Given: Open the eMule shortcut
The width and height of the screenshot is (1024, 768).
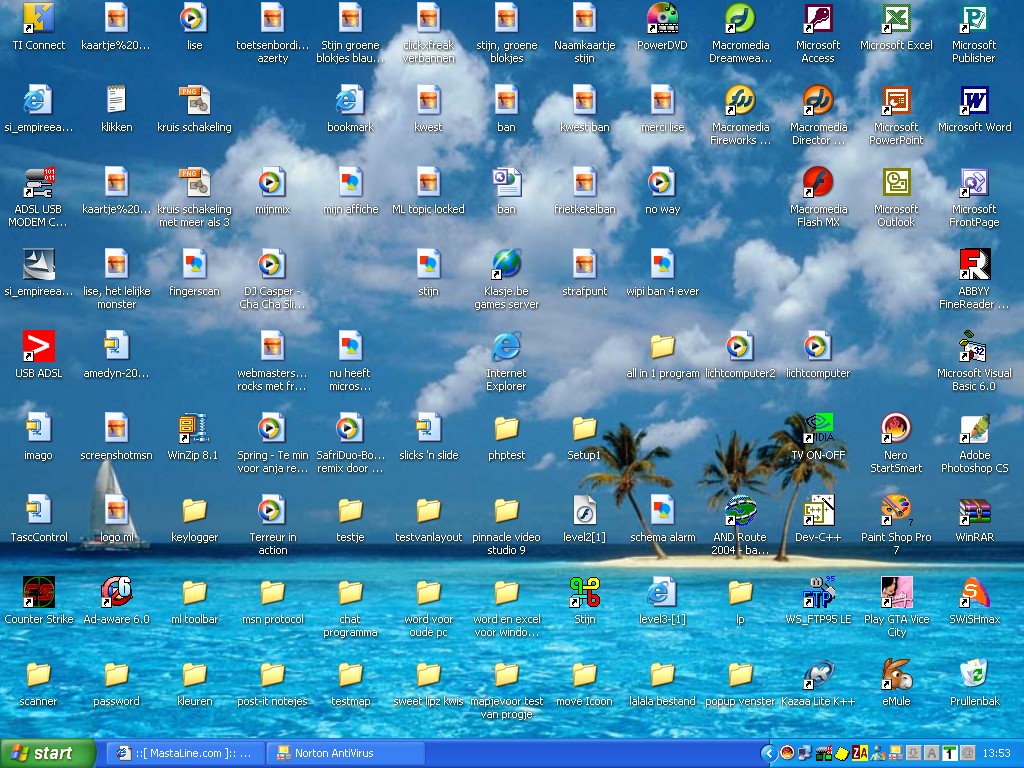Looking at the screenshot, I should coord(896,675).
